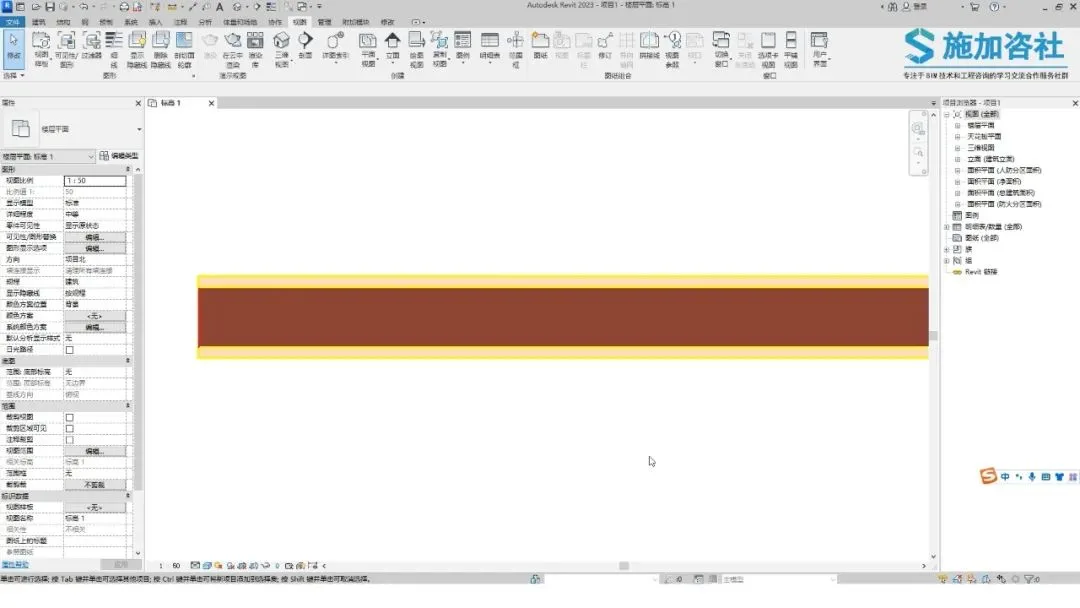Open the 过滤器 (Filters) tool

(92, 45)
